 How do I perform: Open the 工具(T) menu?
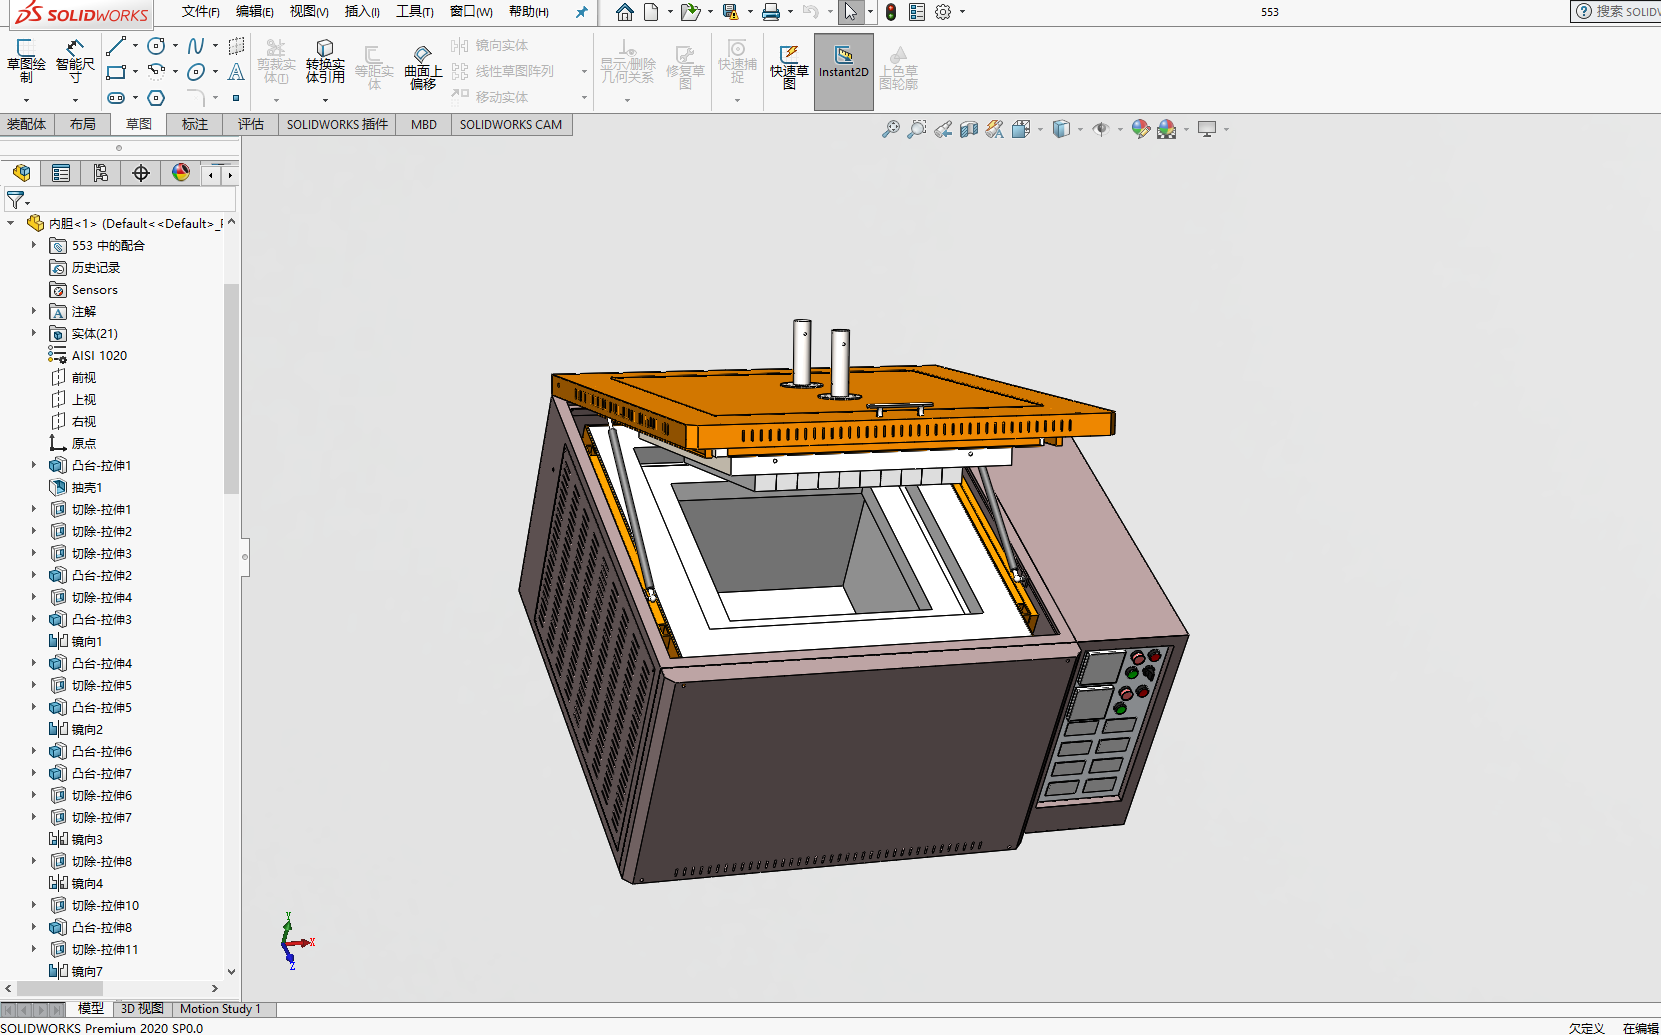pos(414,12)
